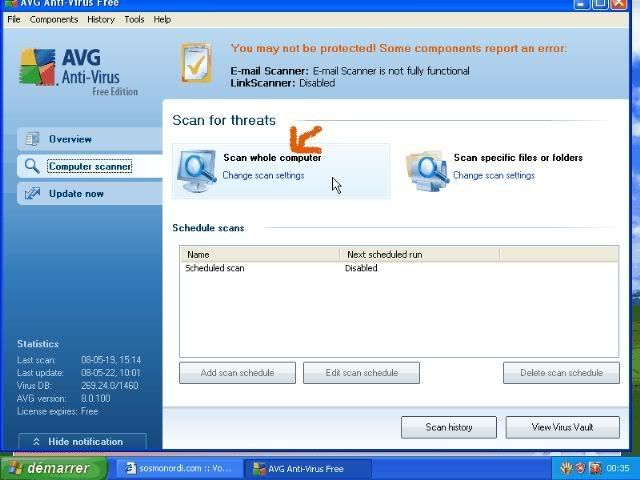Click the Virus DB version value
This screenshot has width=640, height=480.
(x=109, y=386)
